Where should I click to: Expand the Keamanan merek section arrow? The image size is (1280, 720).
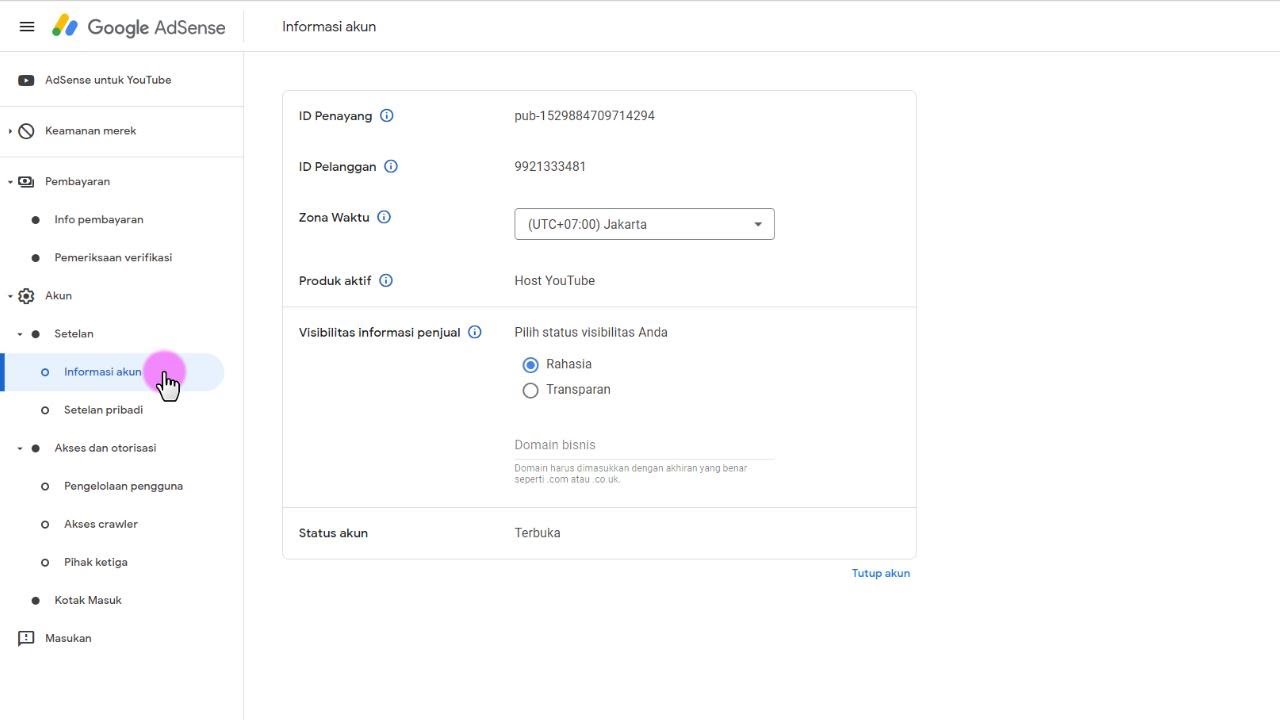pos(10,131)
